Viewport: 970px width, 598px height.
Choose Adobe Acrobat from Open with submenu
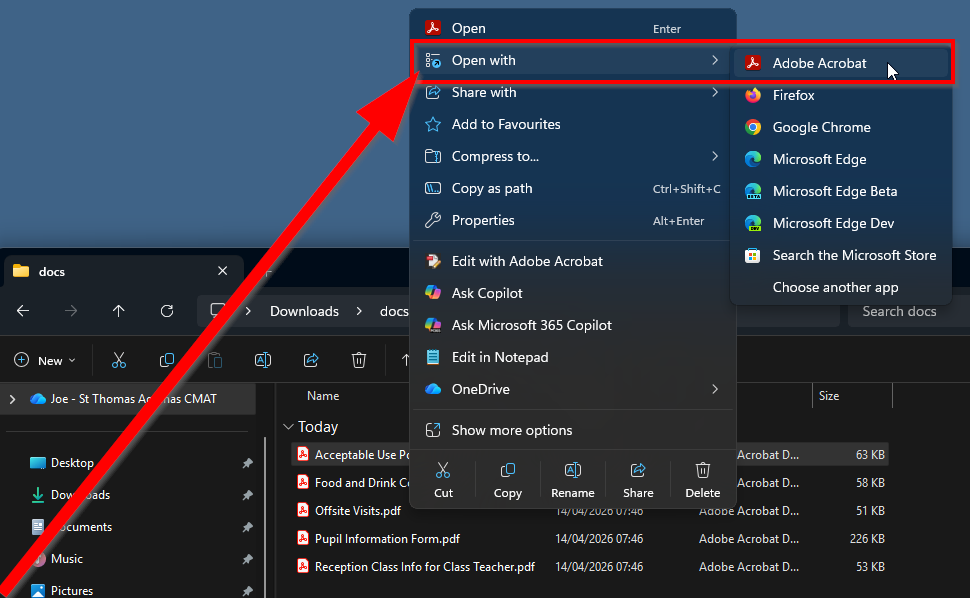click(819, 63)
